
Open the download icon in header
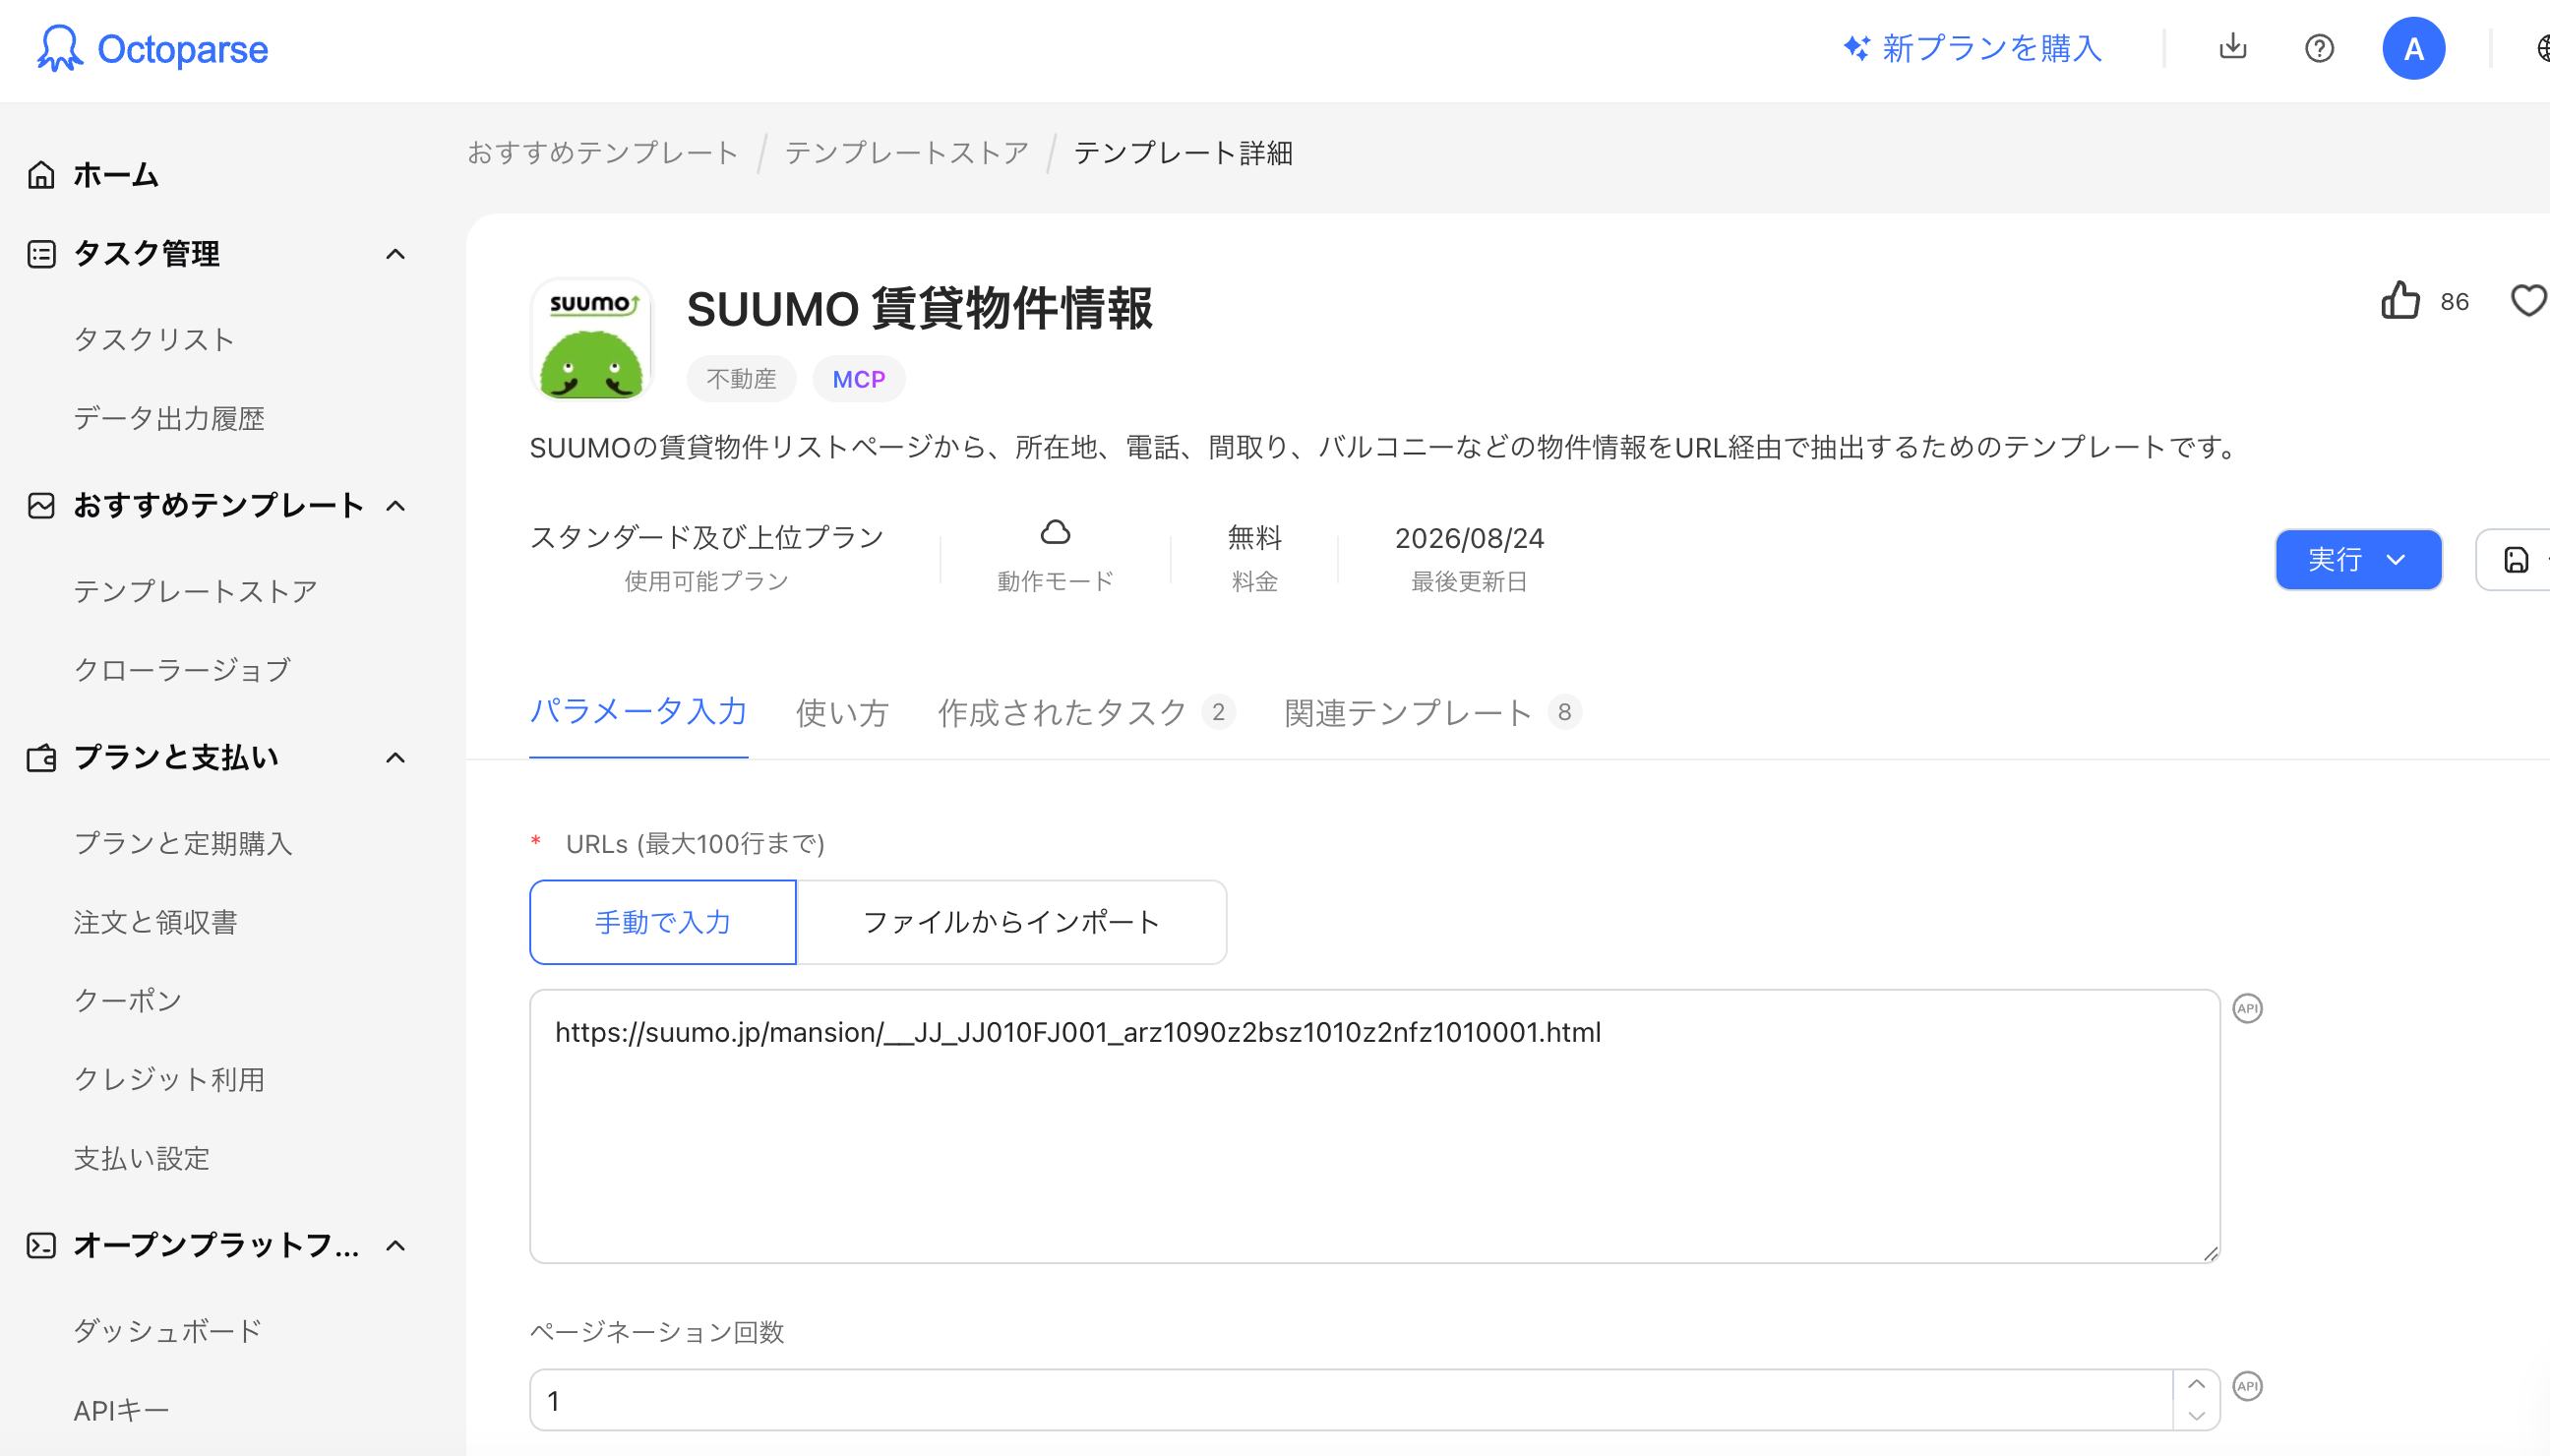click(2232, 47)
